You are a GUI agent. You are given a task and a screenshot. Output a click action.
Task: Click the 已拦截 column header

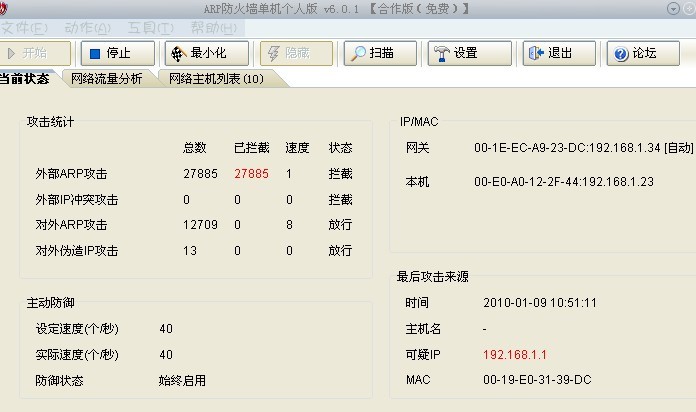click(x=252, y=148)
